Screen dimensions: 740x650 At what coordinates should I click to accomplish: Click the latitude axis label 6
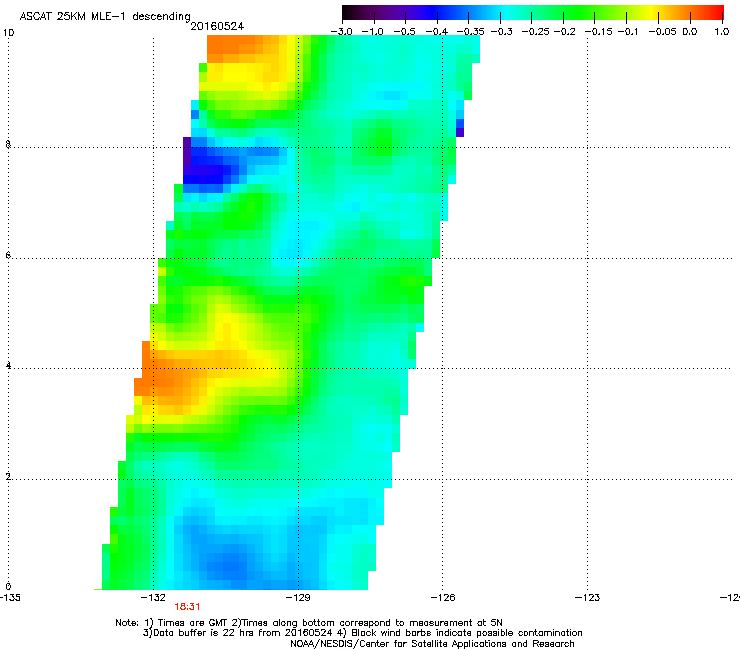pyautogui.click(x=8, y=255)
